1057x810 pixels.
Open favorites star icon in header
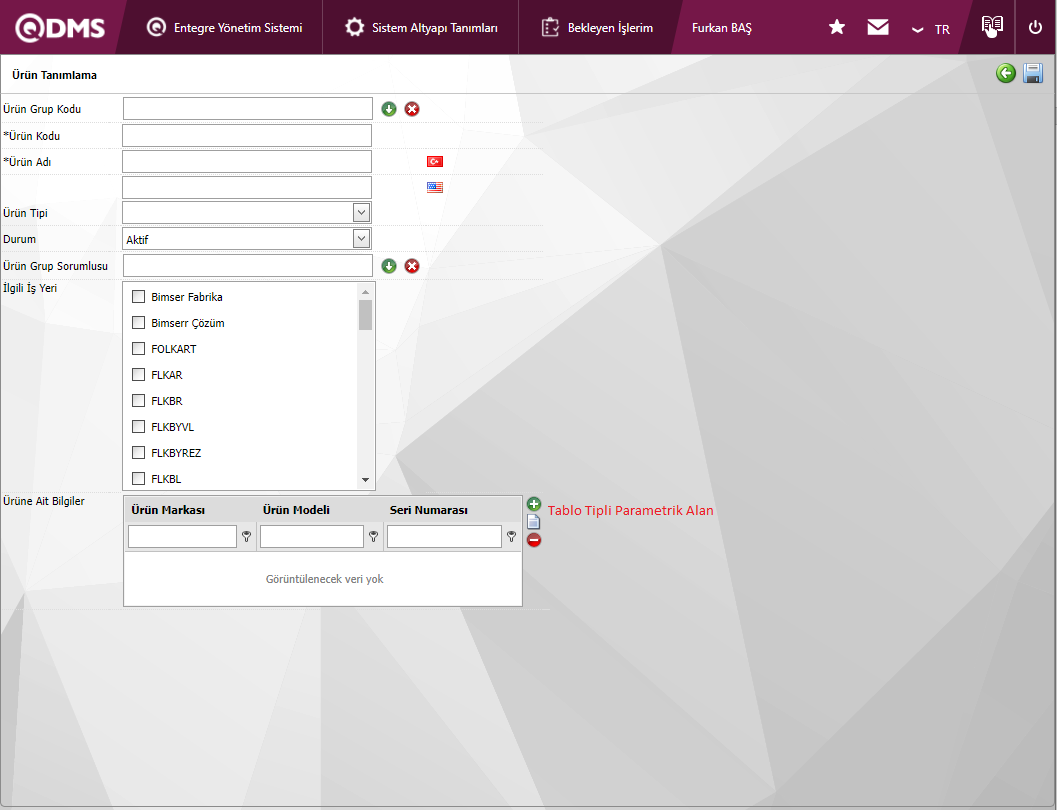point(837,28)
